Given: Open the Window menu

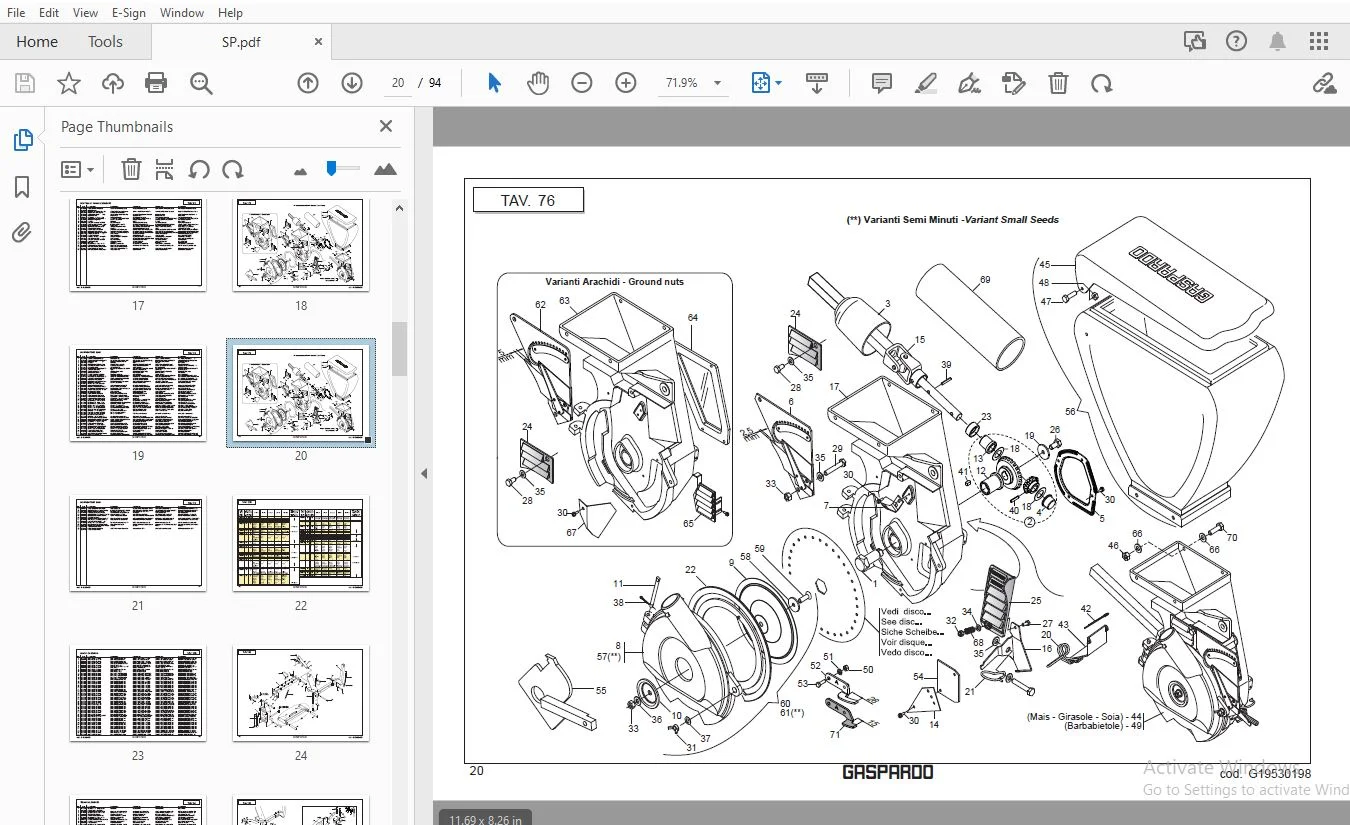Looking at the screenshot, I should (x=182, y=12).
